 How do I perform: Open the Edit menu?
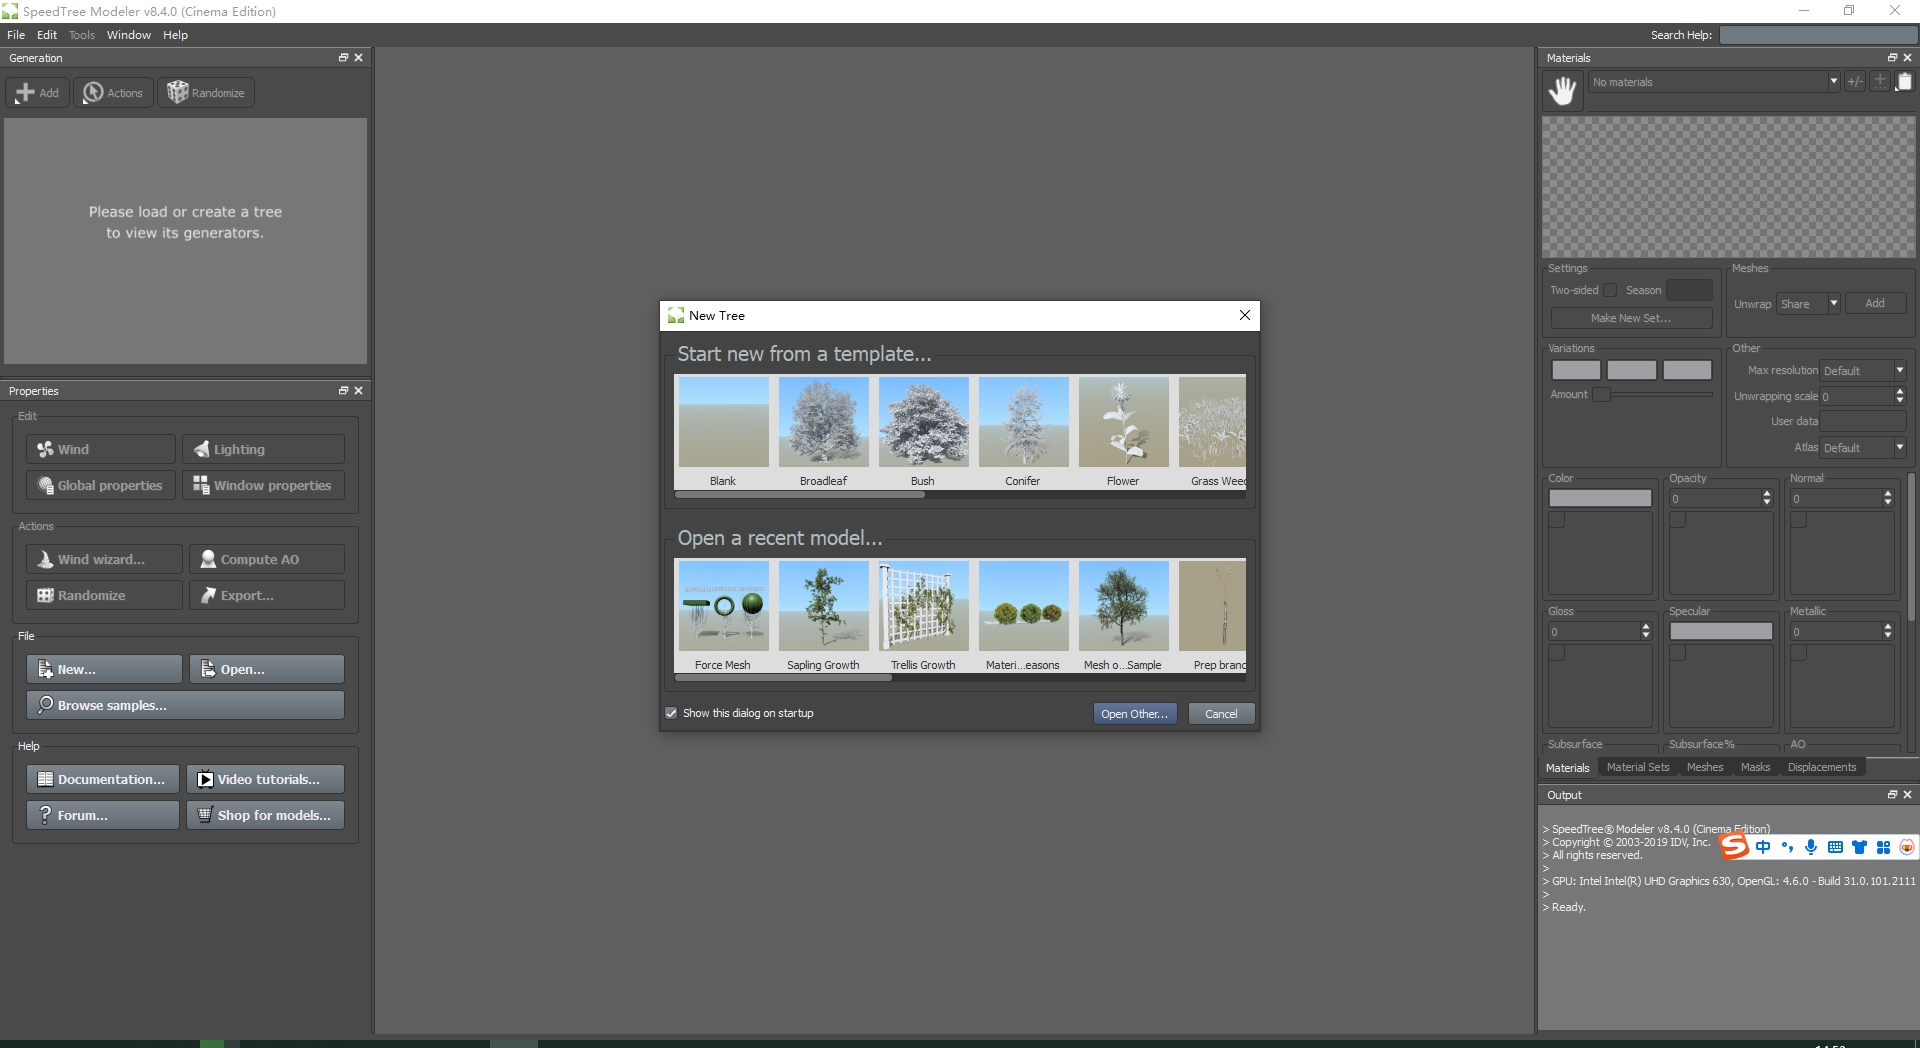[47, 35]
